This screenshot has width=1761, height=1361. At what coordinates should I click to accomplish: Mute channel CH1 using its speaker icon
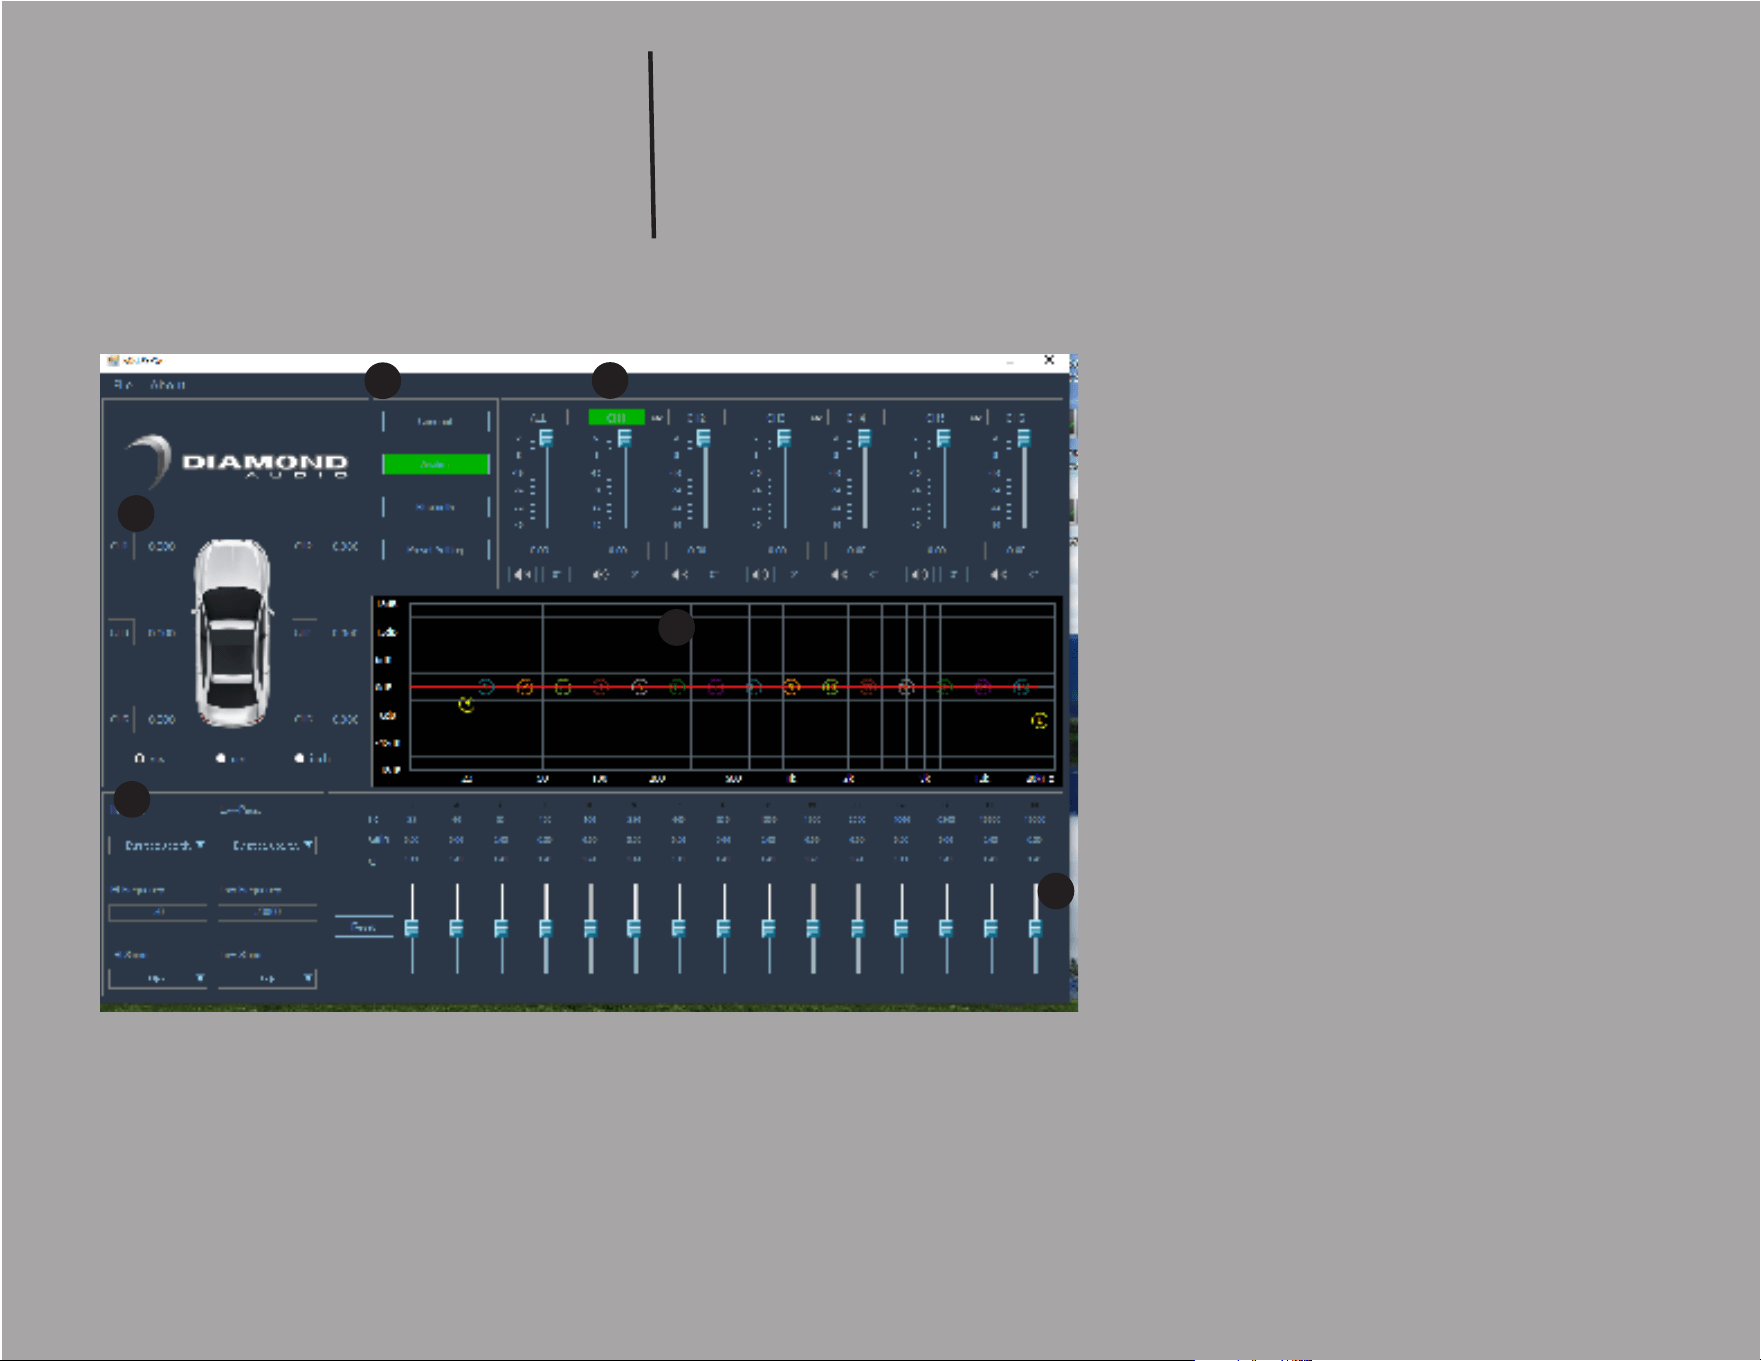click(600, 574)
